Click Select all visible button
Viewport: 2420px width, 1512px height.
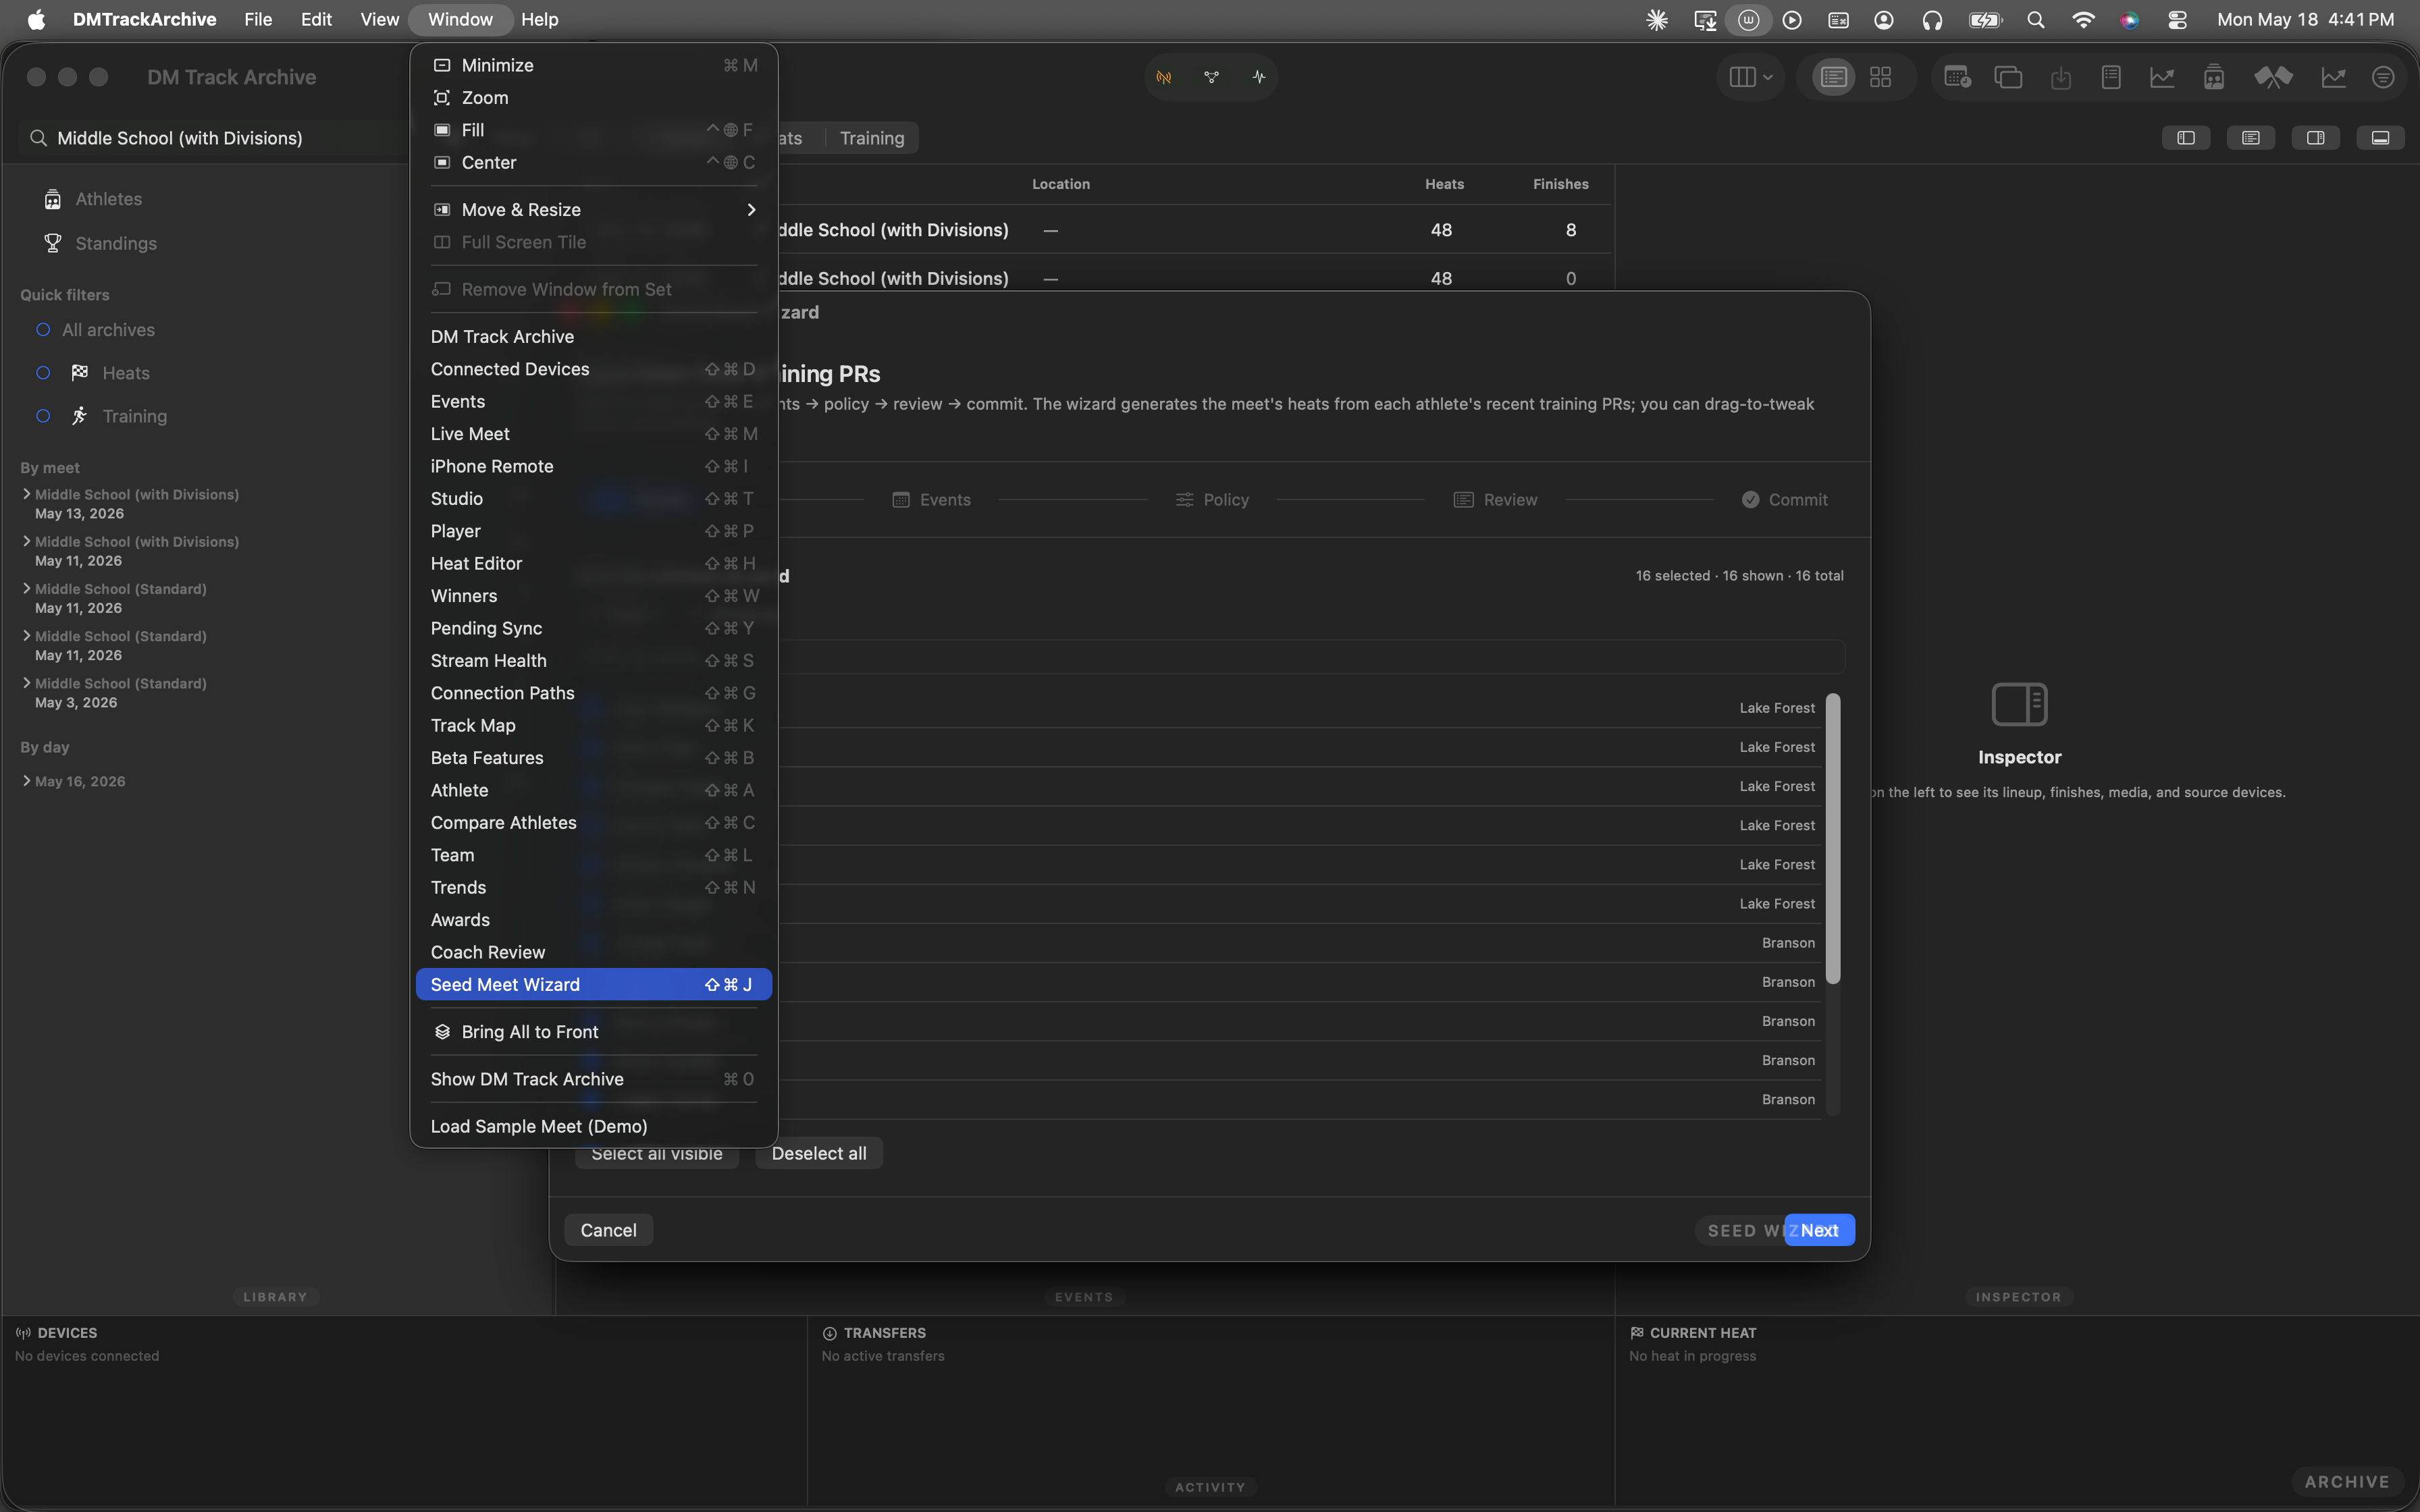(656, 1155)
